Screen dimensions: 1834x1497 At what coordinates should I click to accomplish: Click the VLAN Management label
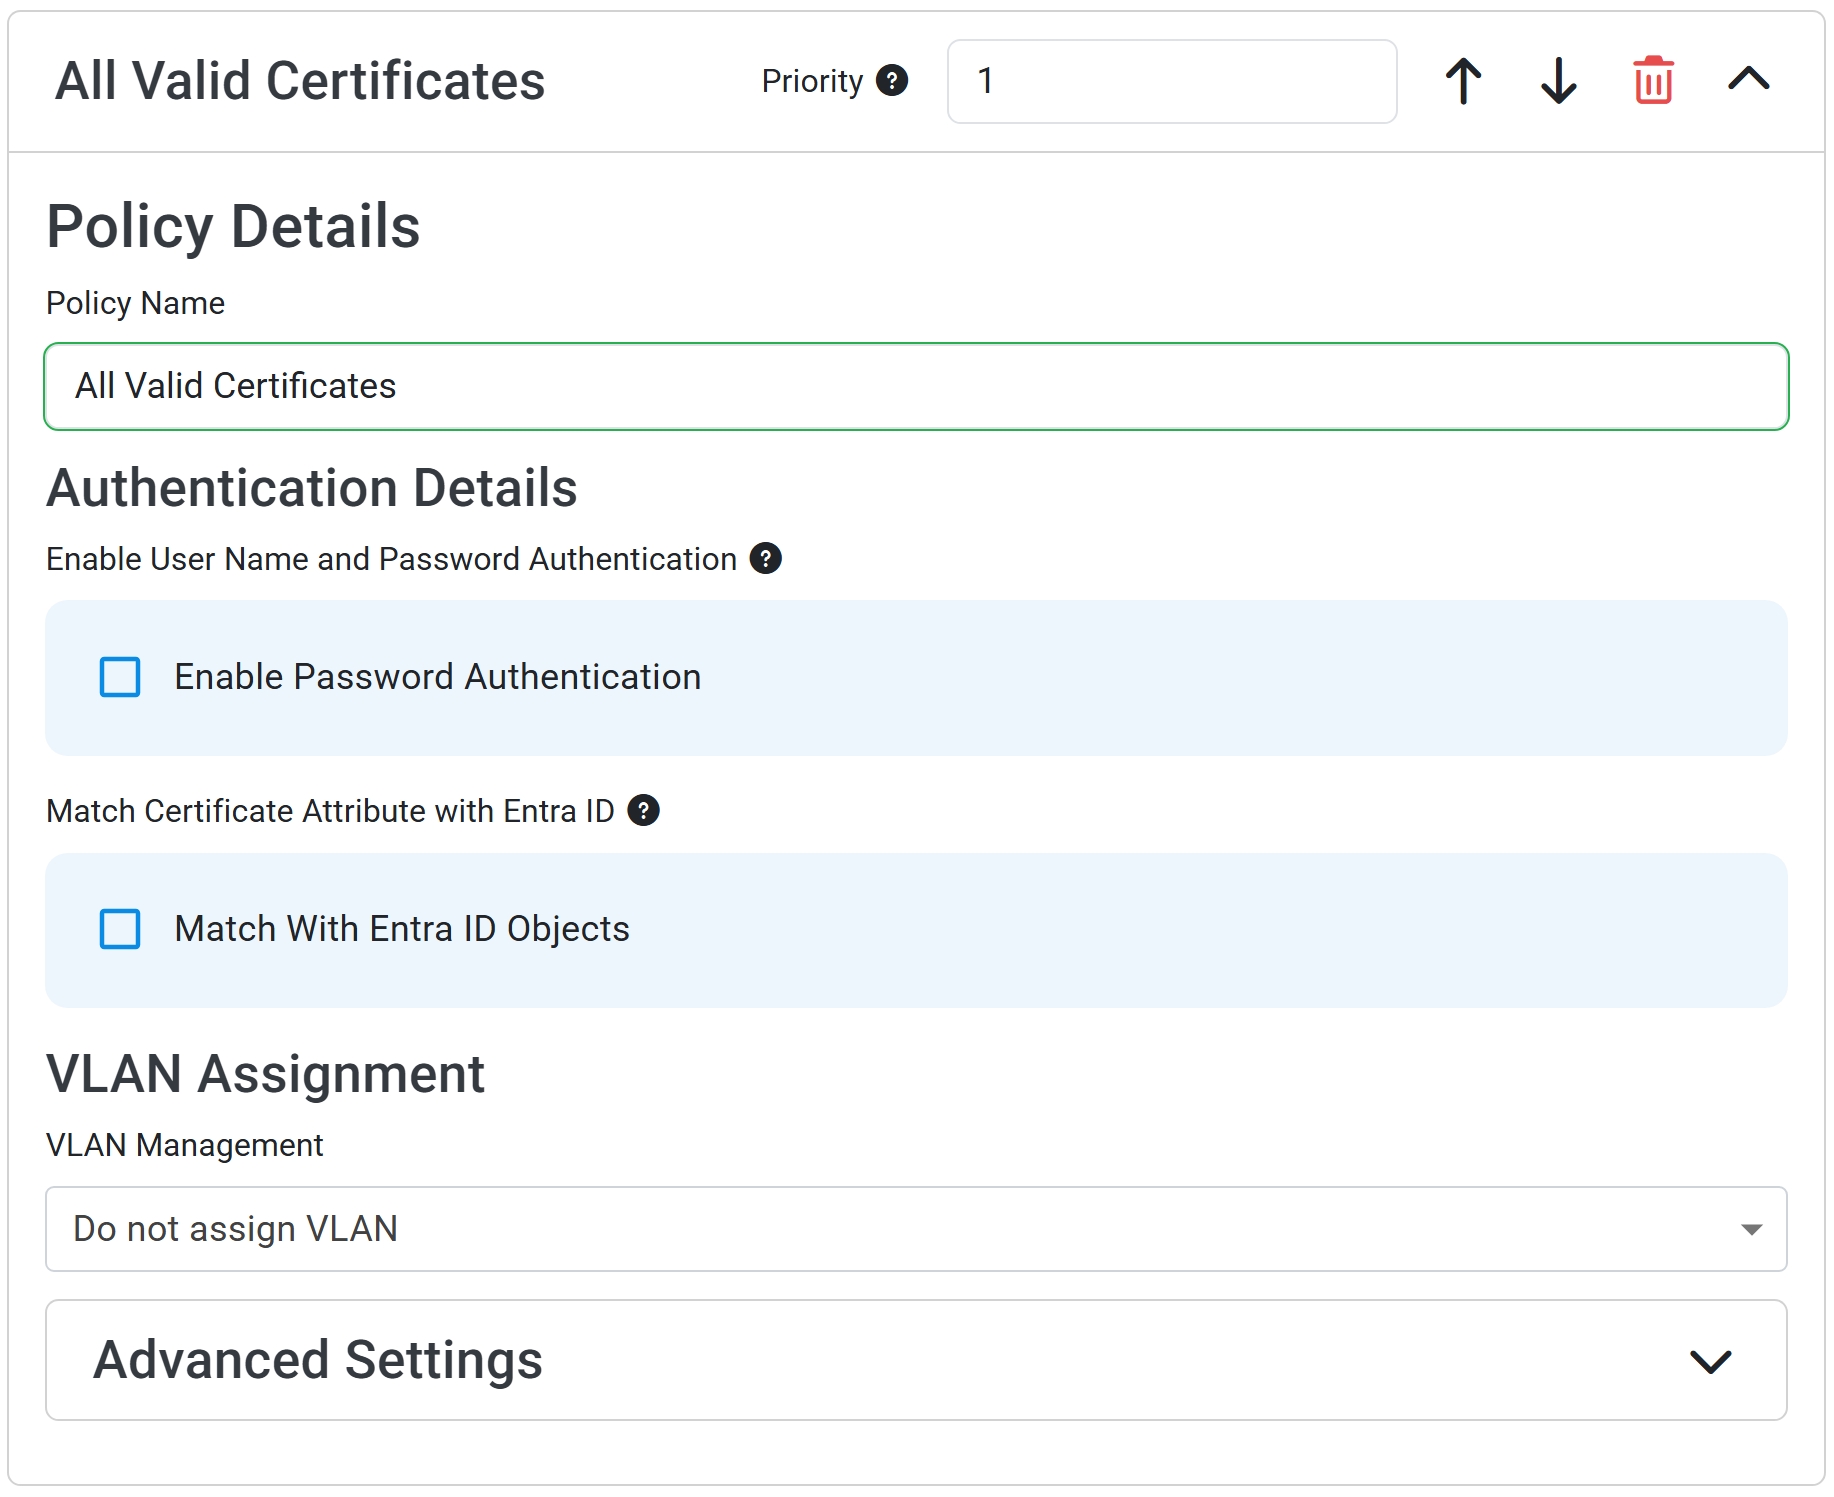[185, 1145]
